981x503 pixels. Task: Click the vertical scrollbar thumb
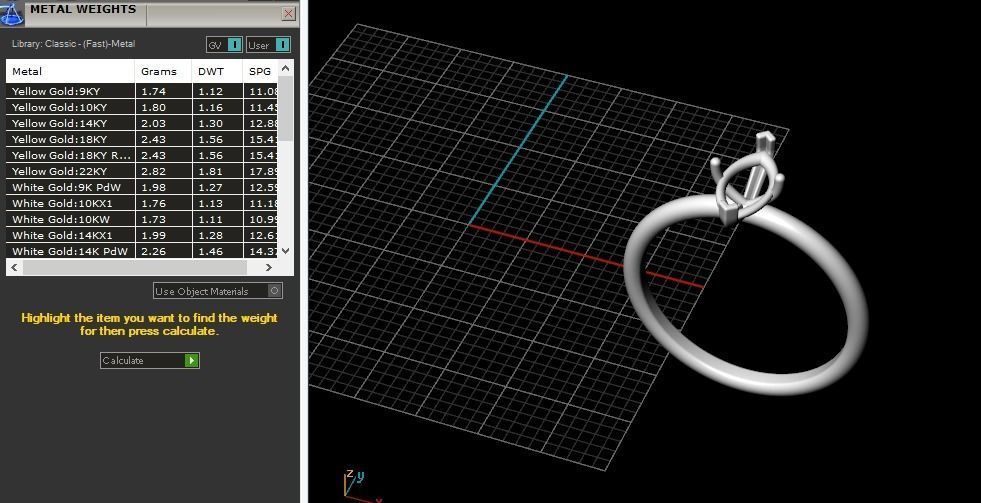pos(285,108)
